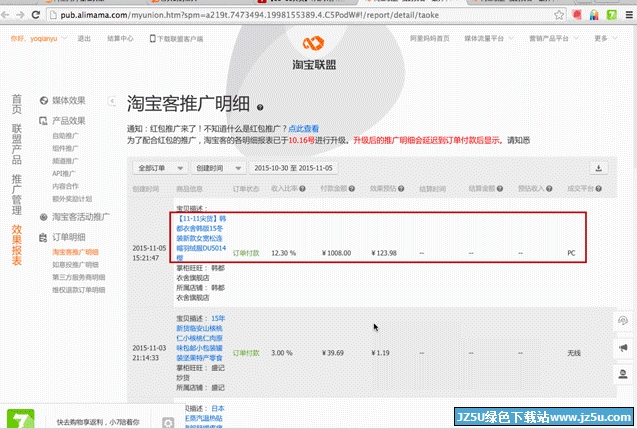Download the report with the download icon

598,168
